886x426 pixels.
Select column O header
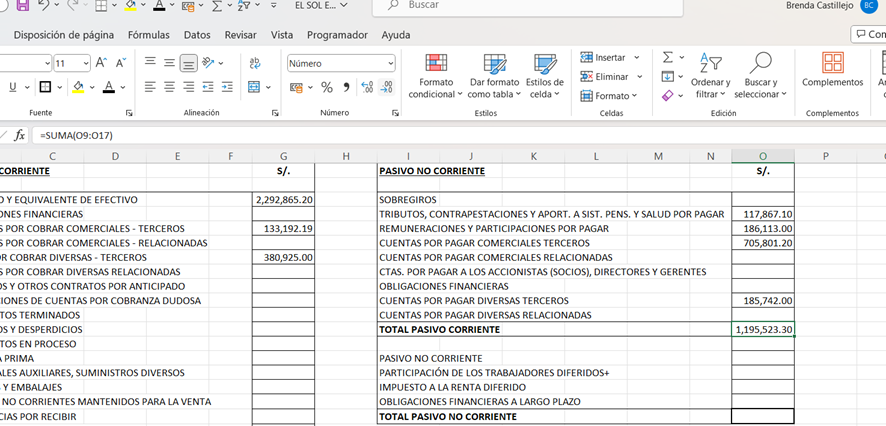click(x=763, y=157)
